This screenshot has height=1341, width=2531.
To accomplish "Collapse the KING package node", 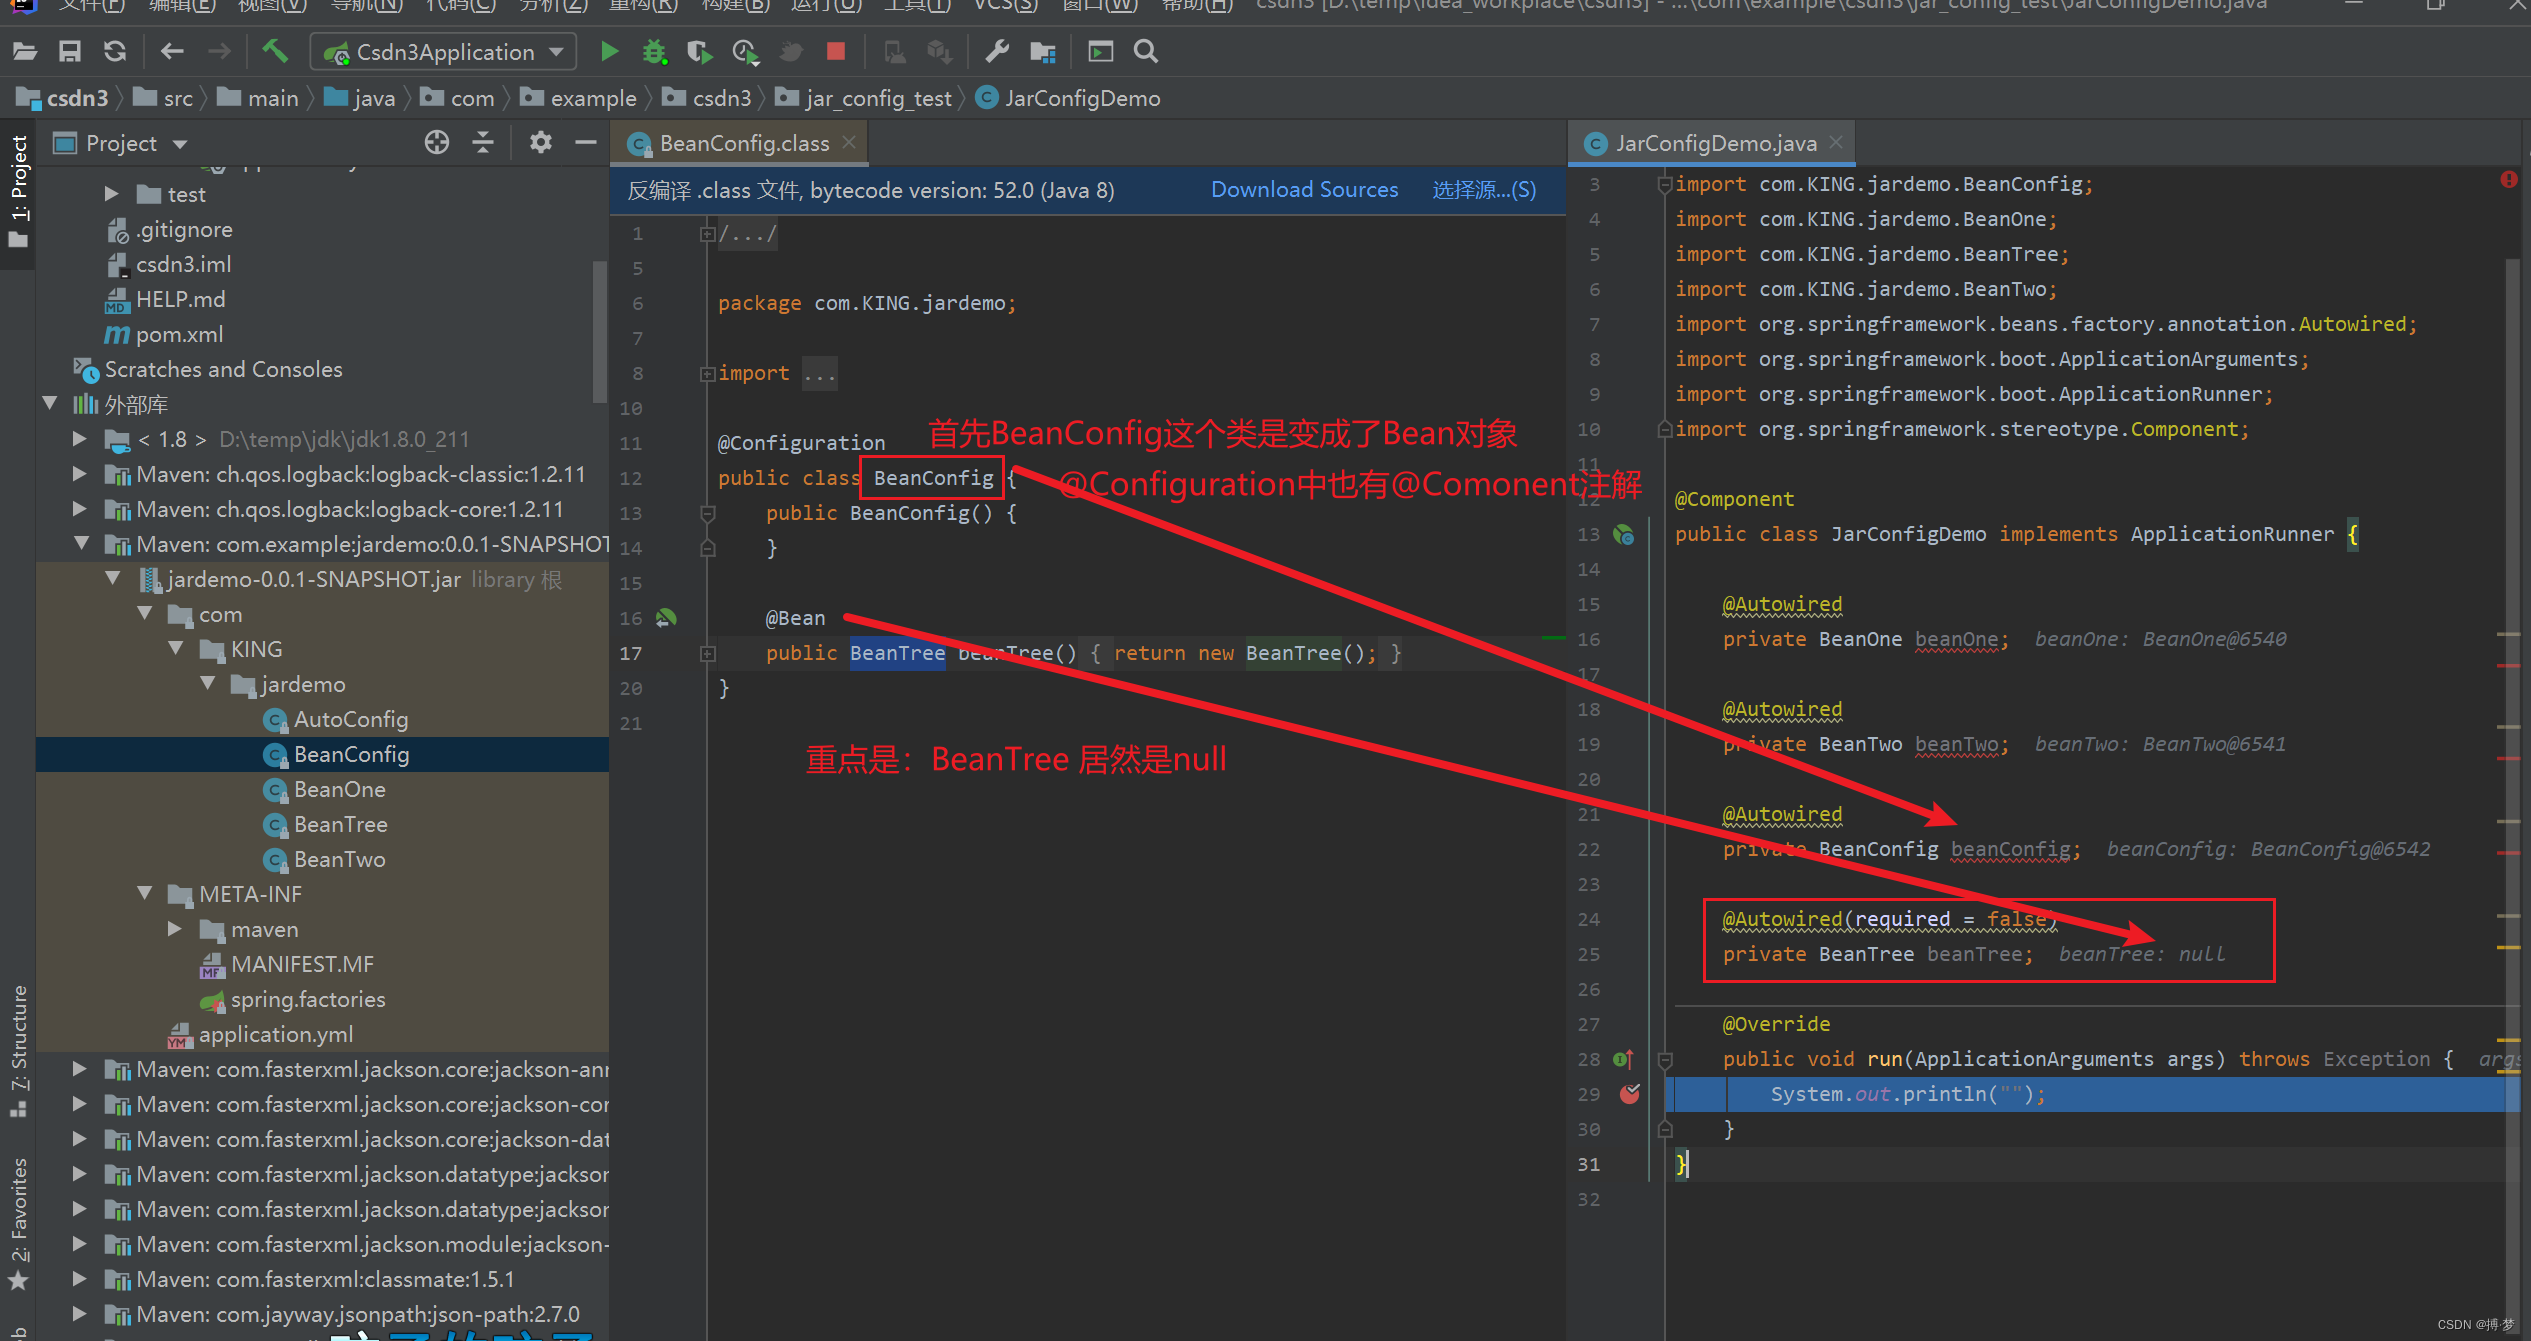I will (176, 649).
